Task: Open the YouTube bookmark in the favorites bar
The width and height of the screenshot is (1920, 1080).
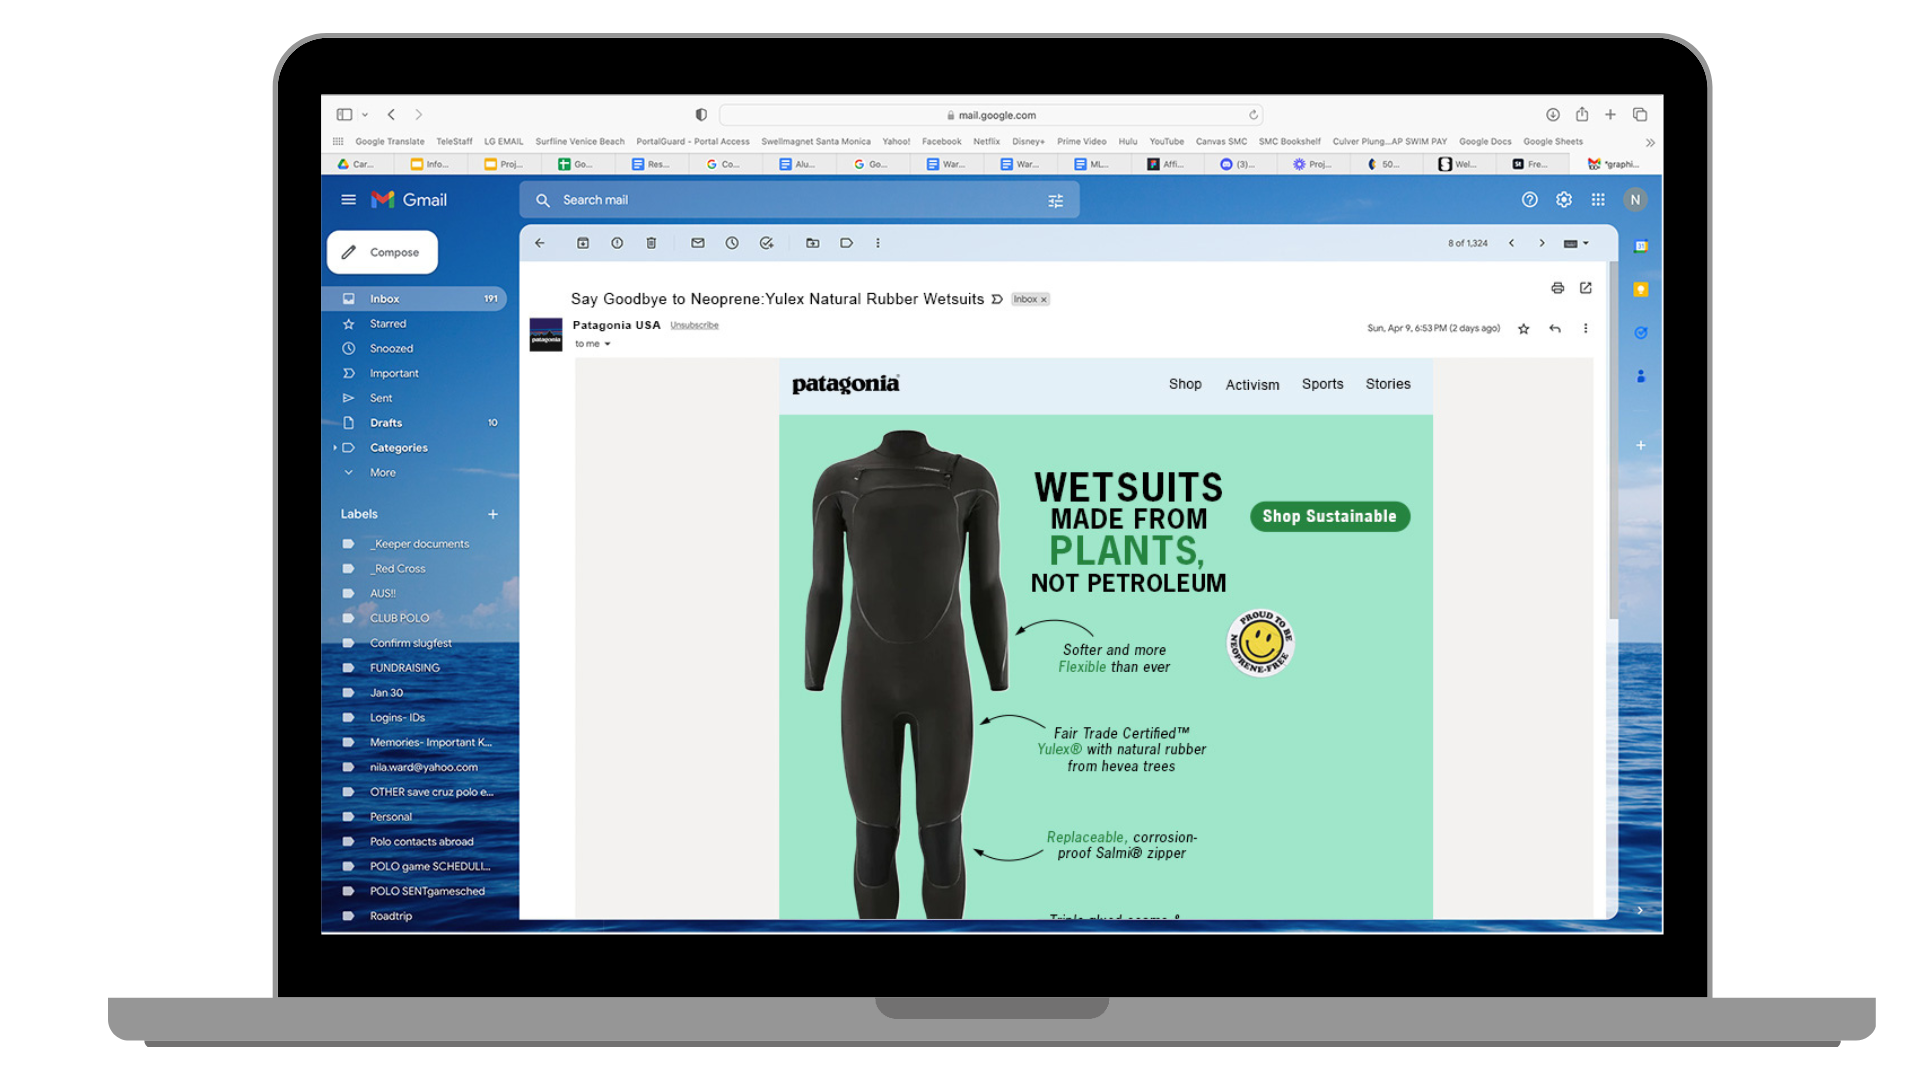Action: click(1166, 142)
